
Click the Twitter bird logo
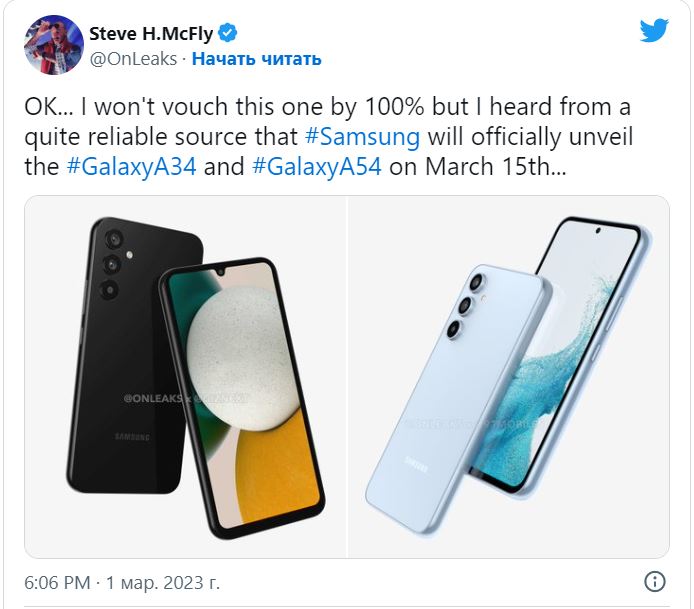pyautogui.click(x=654, y=31)
